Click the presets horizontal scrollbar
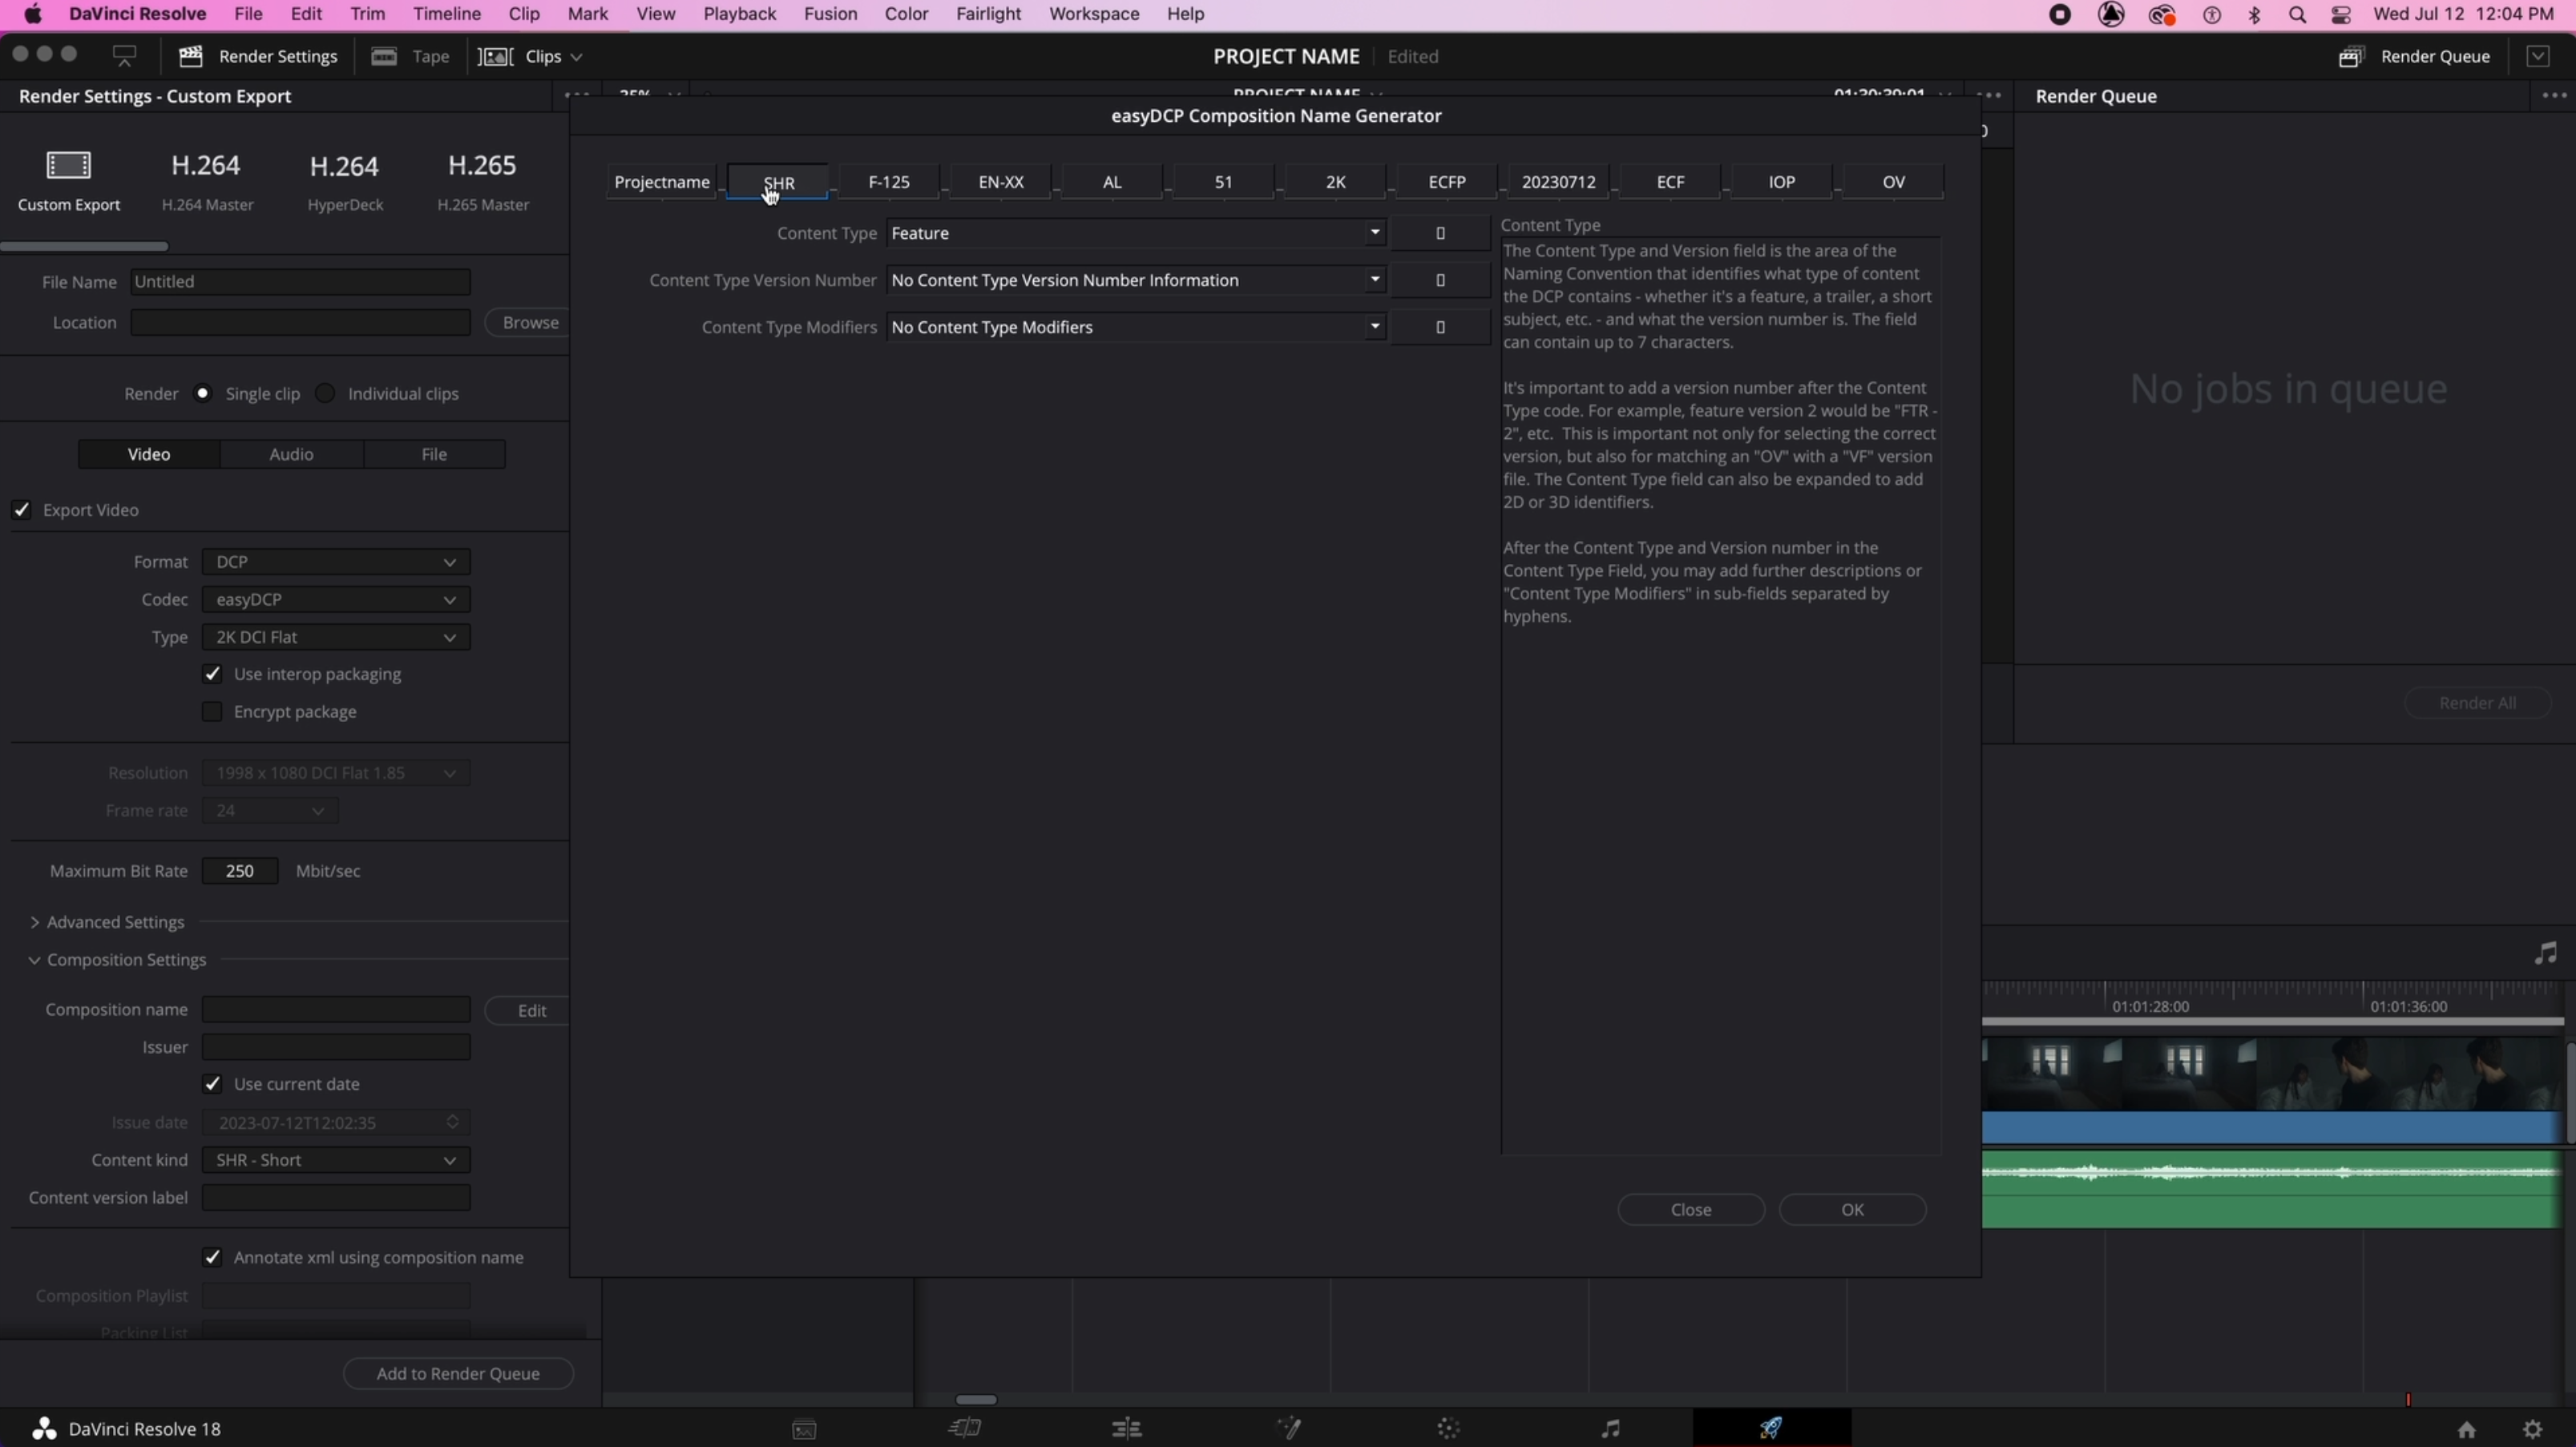The height and width of the screenshot is (1447, 2576). pos(85,246)
